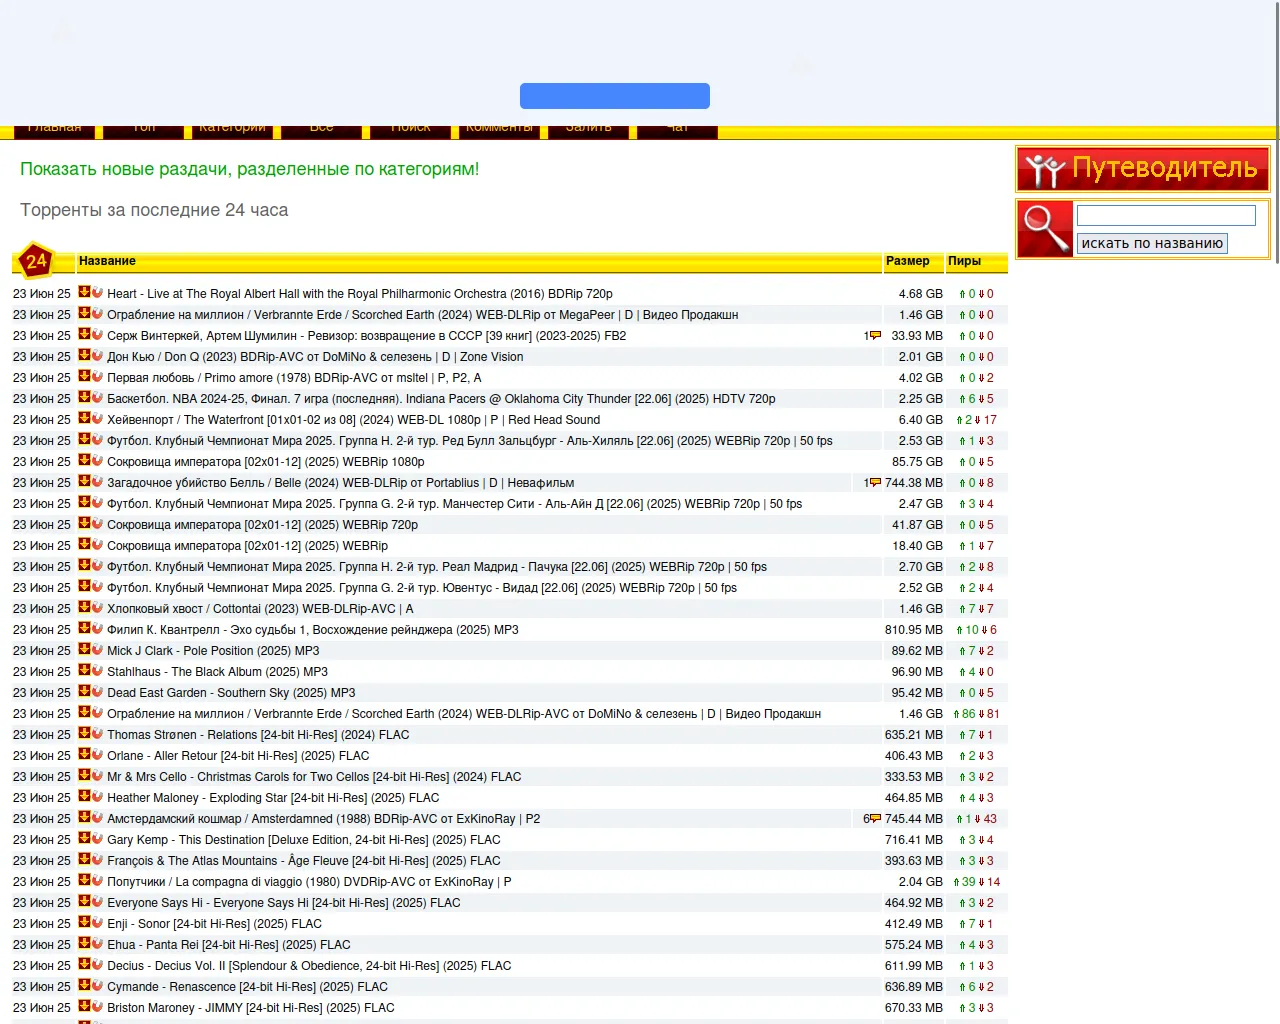
Task: Click magnet icon for Дон Кью torrent
Action: tap(97, 356)
